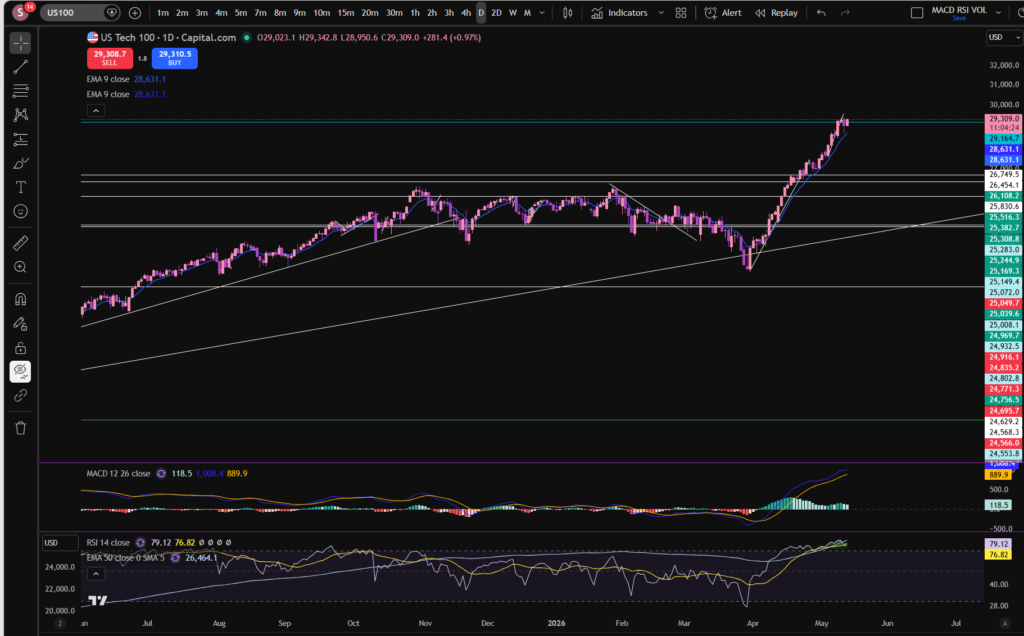Collapse the RSI pane legend chevron
The width and height of the screenshot is (1024, 636).
[x=95, y=573]
